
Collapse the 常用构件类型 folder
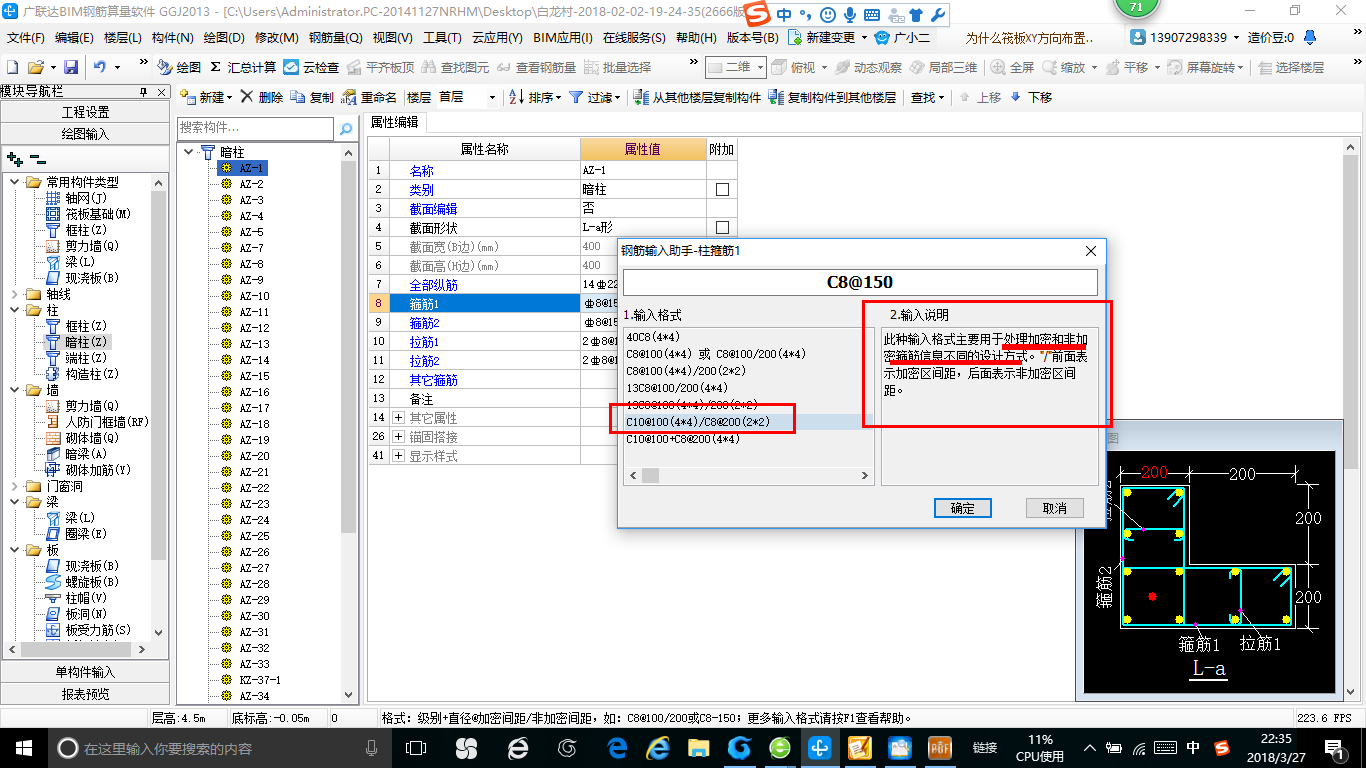[15, 182]
